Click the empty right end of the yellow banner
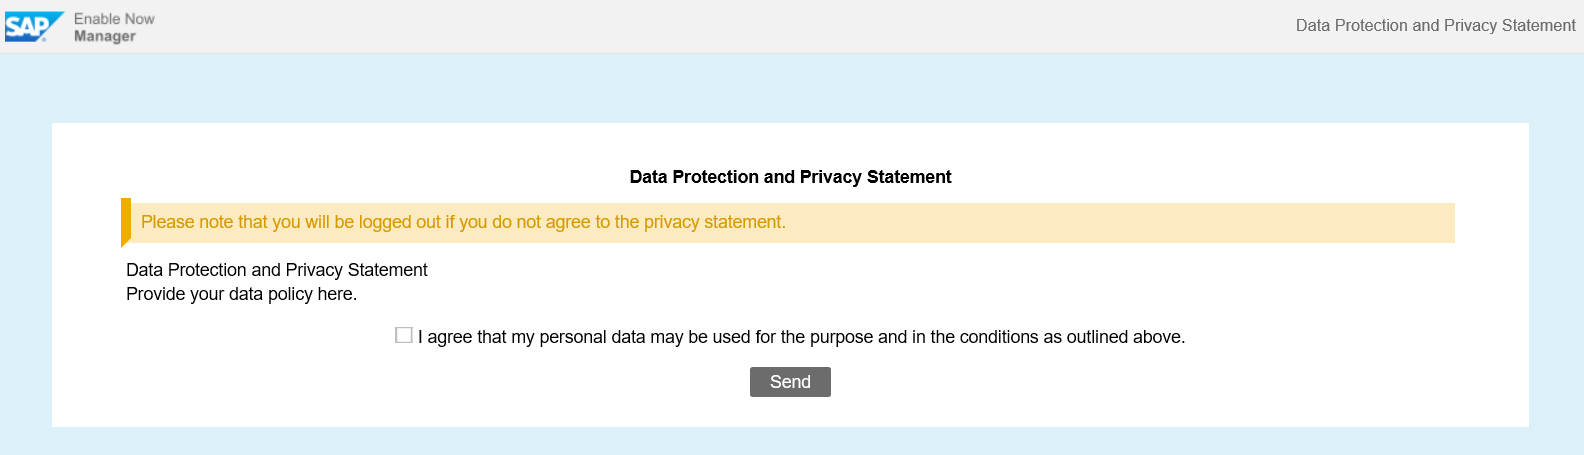 pyautogui.click(x=1120, y=222)
